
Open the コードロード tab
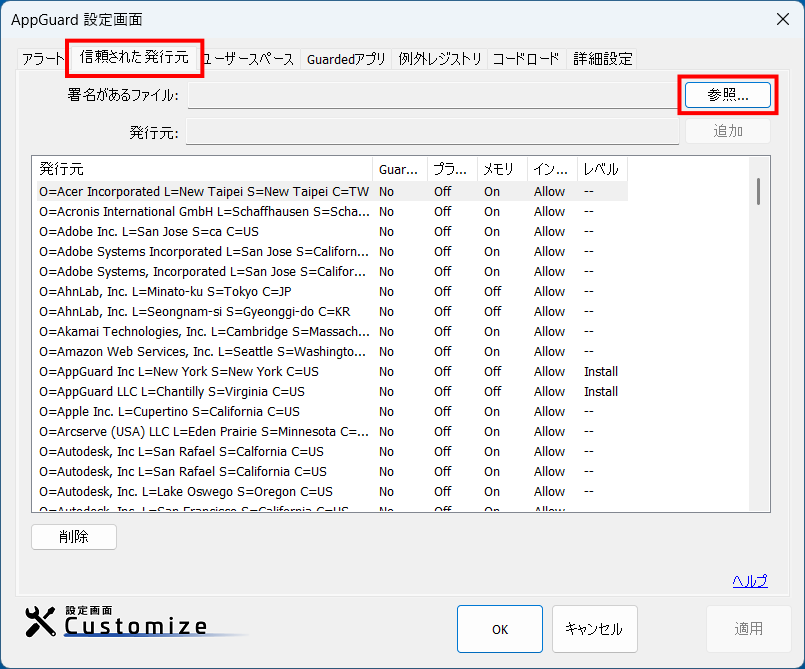(526, 59)
